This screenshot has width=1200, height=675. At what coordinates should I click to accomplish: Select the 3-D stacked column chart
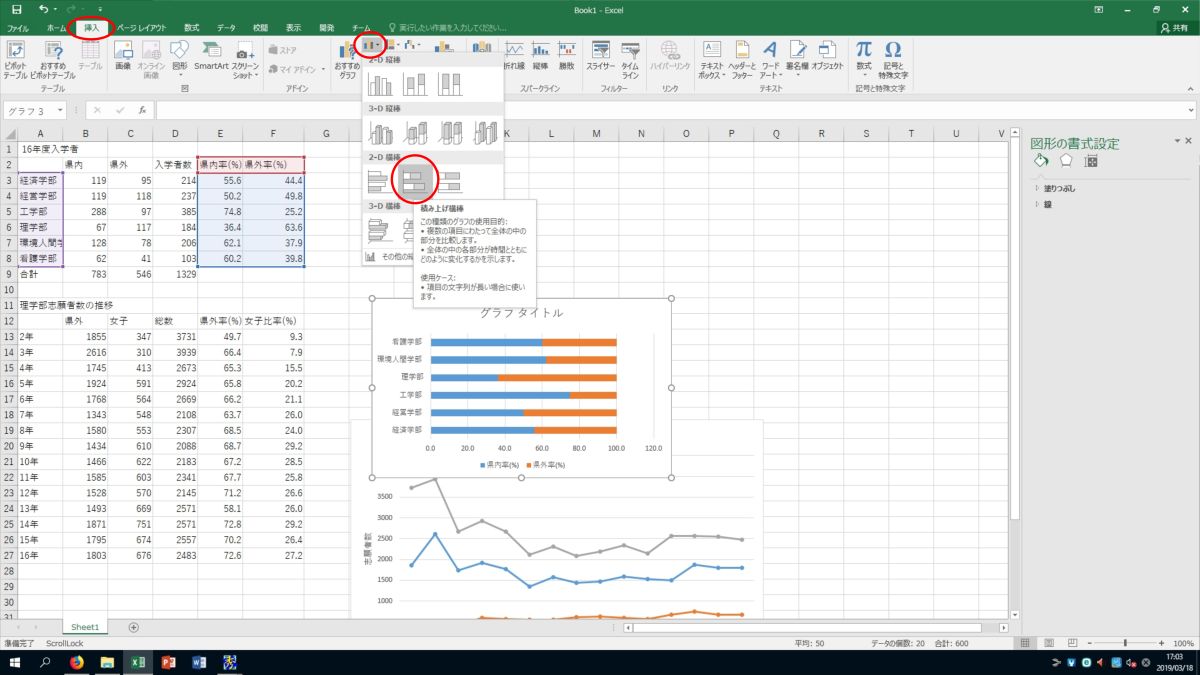[x=415, y=132]
